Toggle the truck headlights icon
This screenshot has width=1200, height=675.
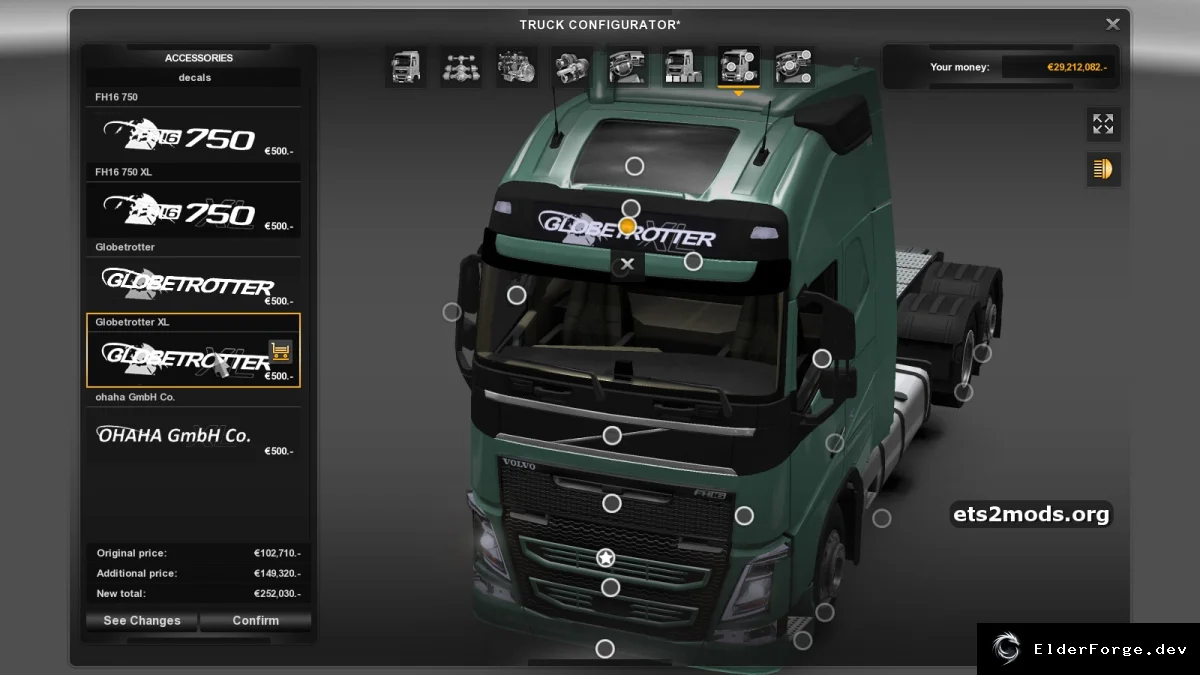coord(1103,169)
